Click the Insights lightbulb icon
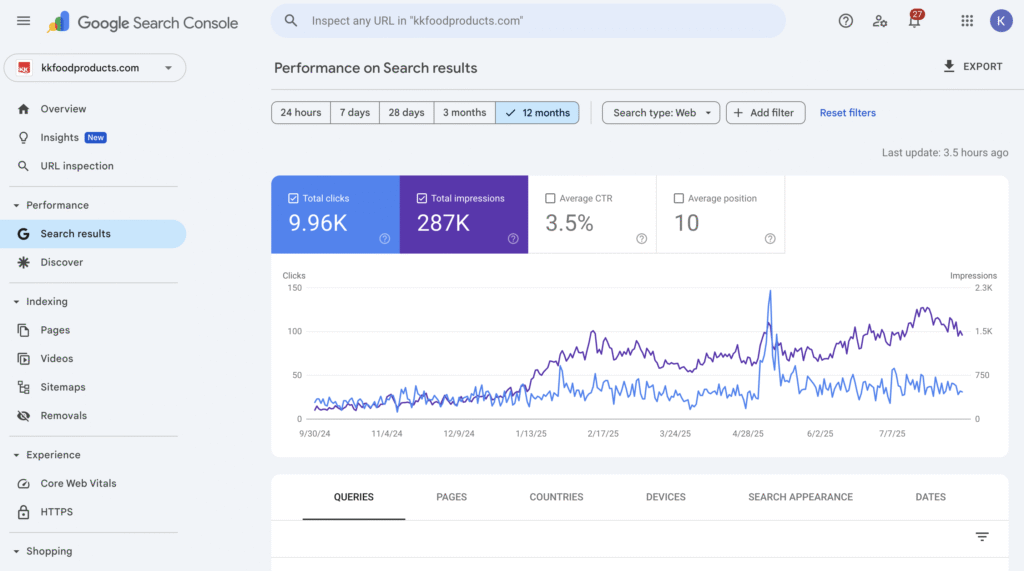Screen dimensions: 1024x571 (24, 137)
